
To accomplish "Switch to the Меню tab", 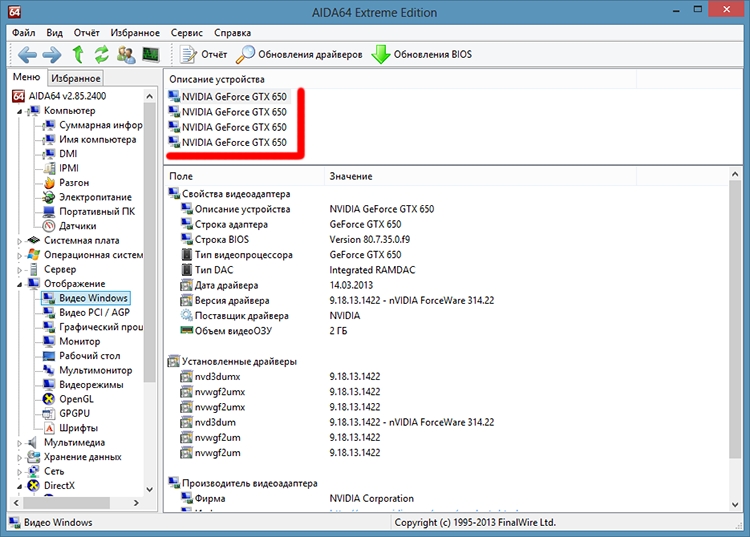I will tap(26, 77).
